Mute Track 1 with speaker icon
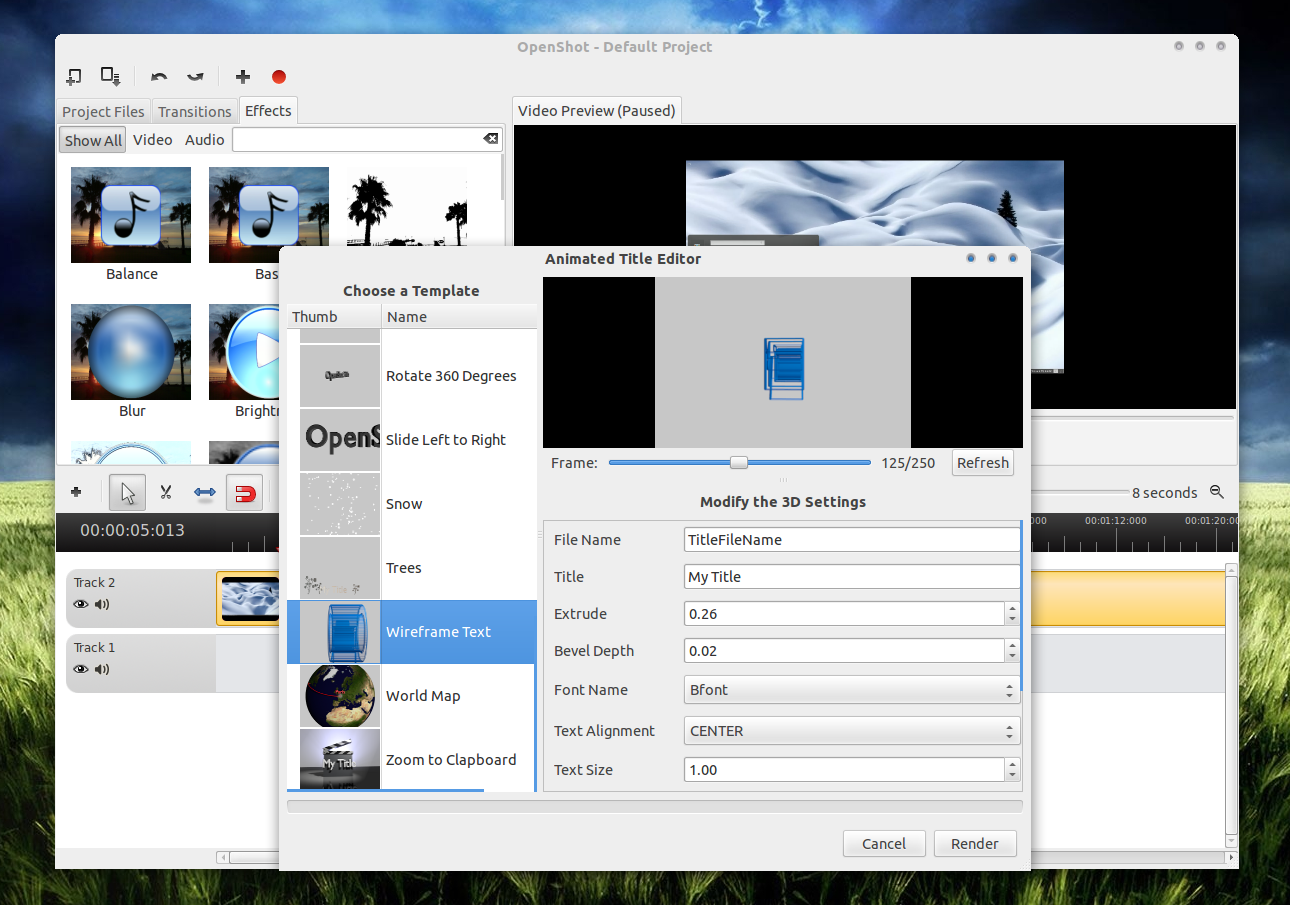Image resolution: width=1290 pixels, height=905 pixels. (102, 669)
